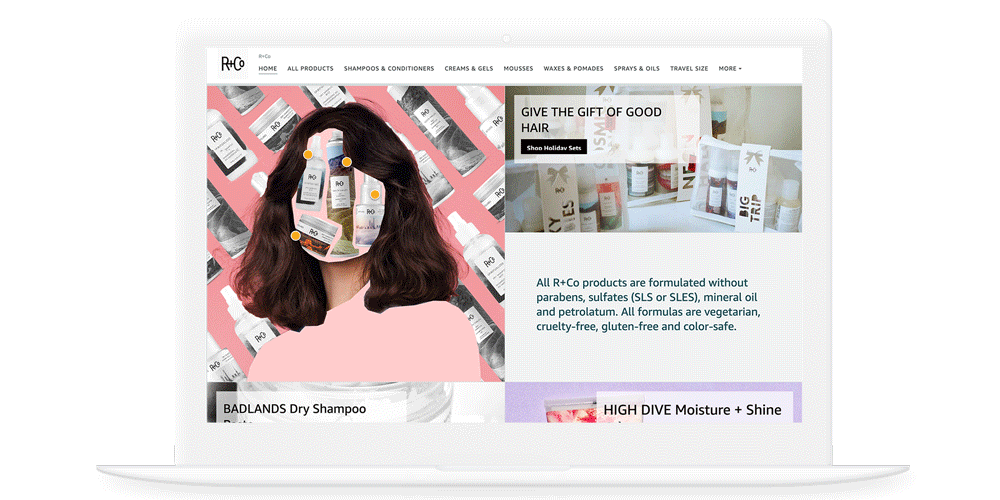This screenshot has height=500, width=1000.
Task: Click the BIG TRIP gift box image
Action: point(754,190)
